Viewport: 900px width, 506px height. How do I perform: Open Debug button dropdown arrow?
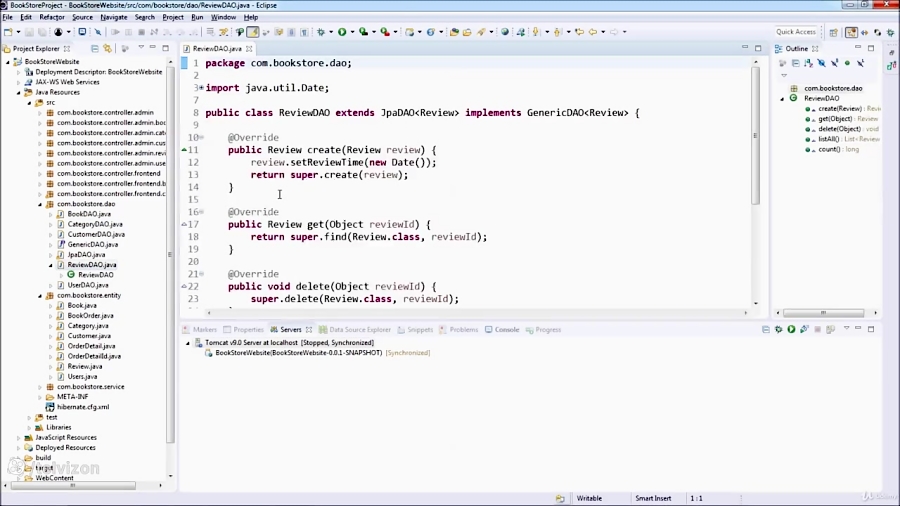(x=331, y=32)
